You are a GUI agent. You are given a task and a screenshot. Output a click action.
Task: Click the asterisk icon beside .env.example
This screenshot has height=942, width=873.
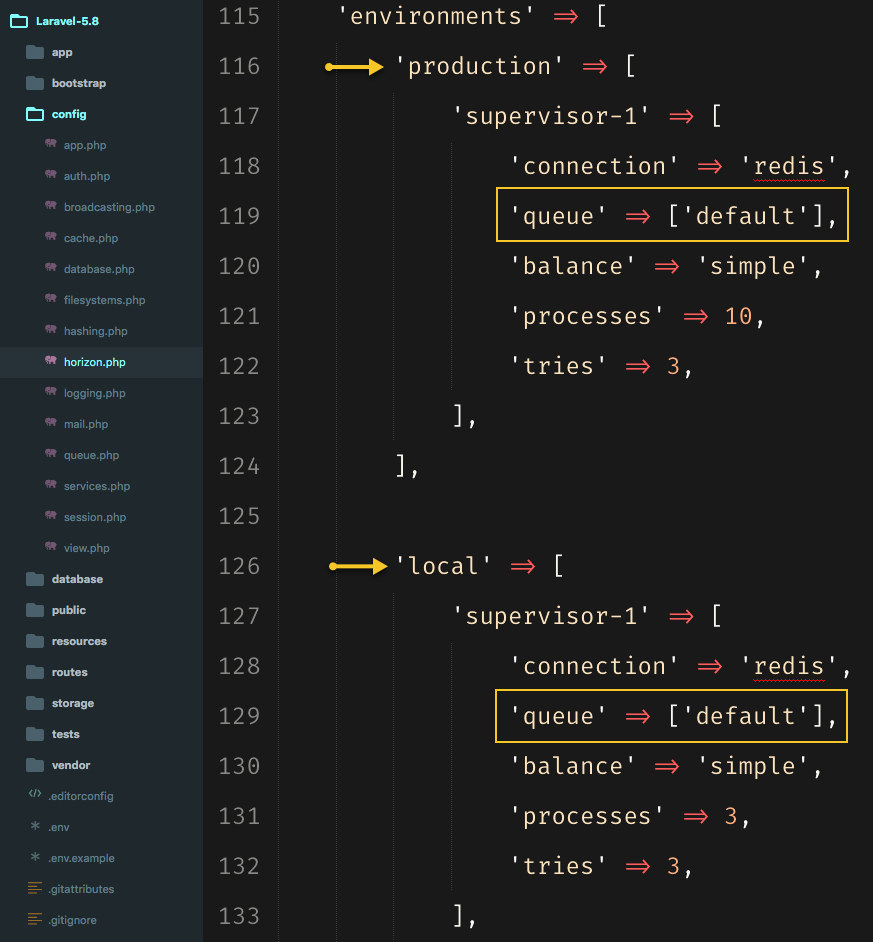[35, 857]
